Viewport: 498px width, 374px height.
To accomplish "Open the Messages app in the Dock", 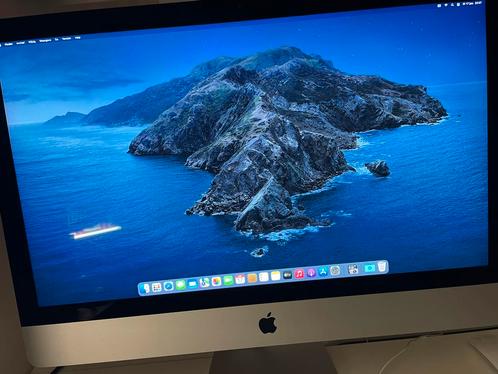I will pyautogui.click(x=180, y=285).
